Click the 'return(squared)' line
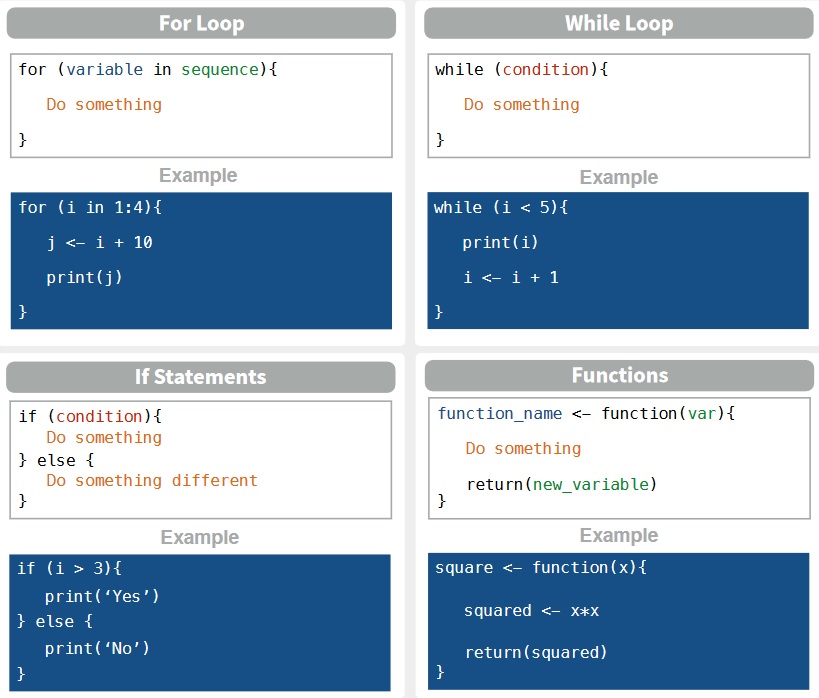Viewport: 819px width, 698px height. pos(536,653)
